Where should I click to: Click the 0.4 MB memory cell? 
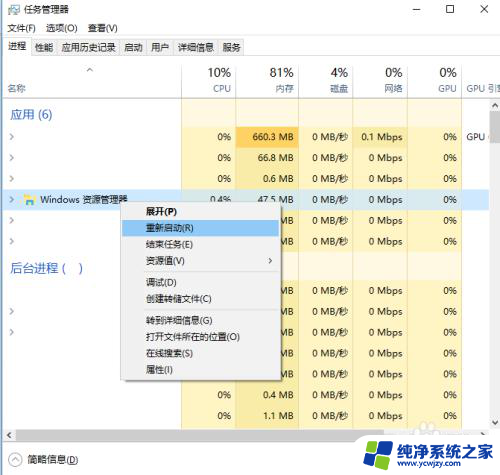267,395
